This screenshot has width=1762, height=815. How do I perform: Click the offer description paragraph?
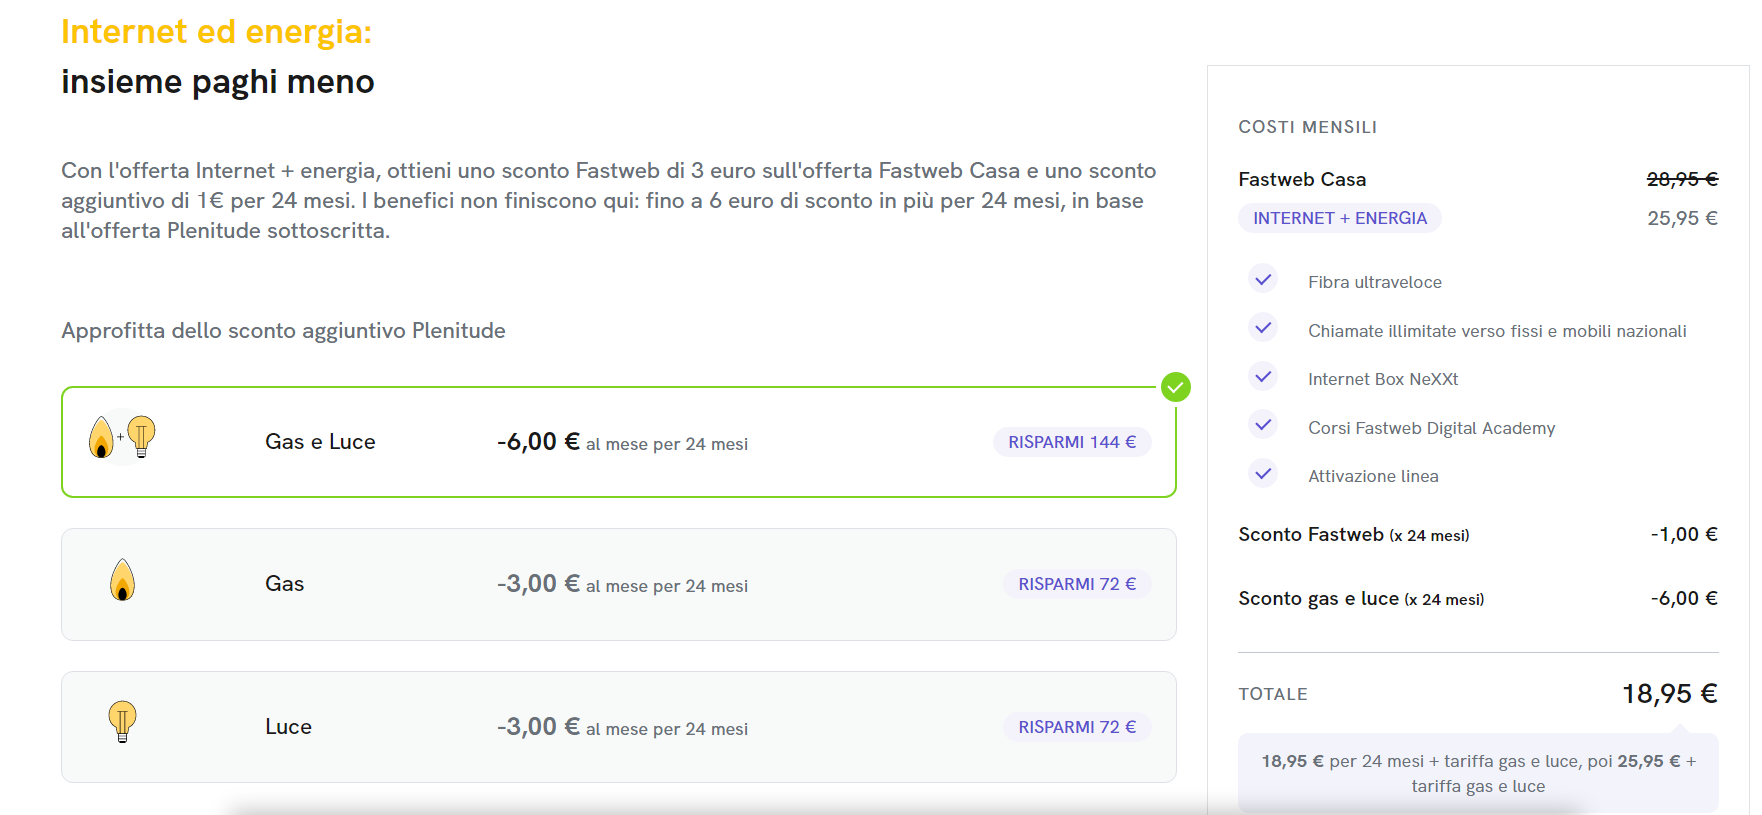609,201
